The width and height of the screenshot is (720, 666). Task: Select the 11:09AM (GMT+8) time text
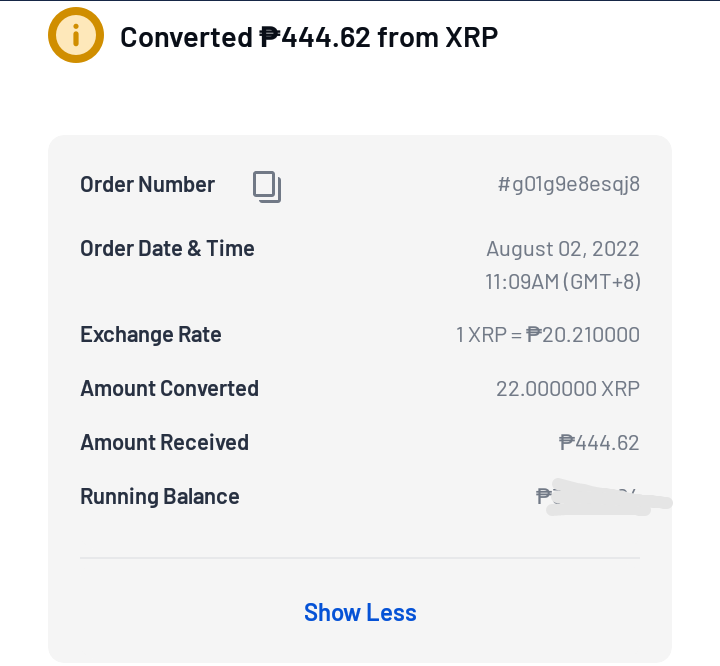click(x=563, y=282)
